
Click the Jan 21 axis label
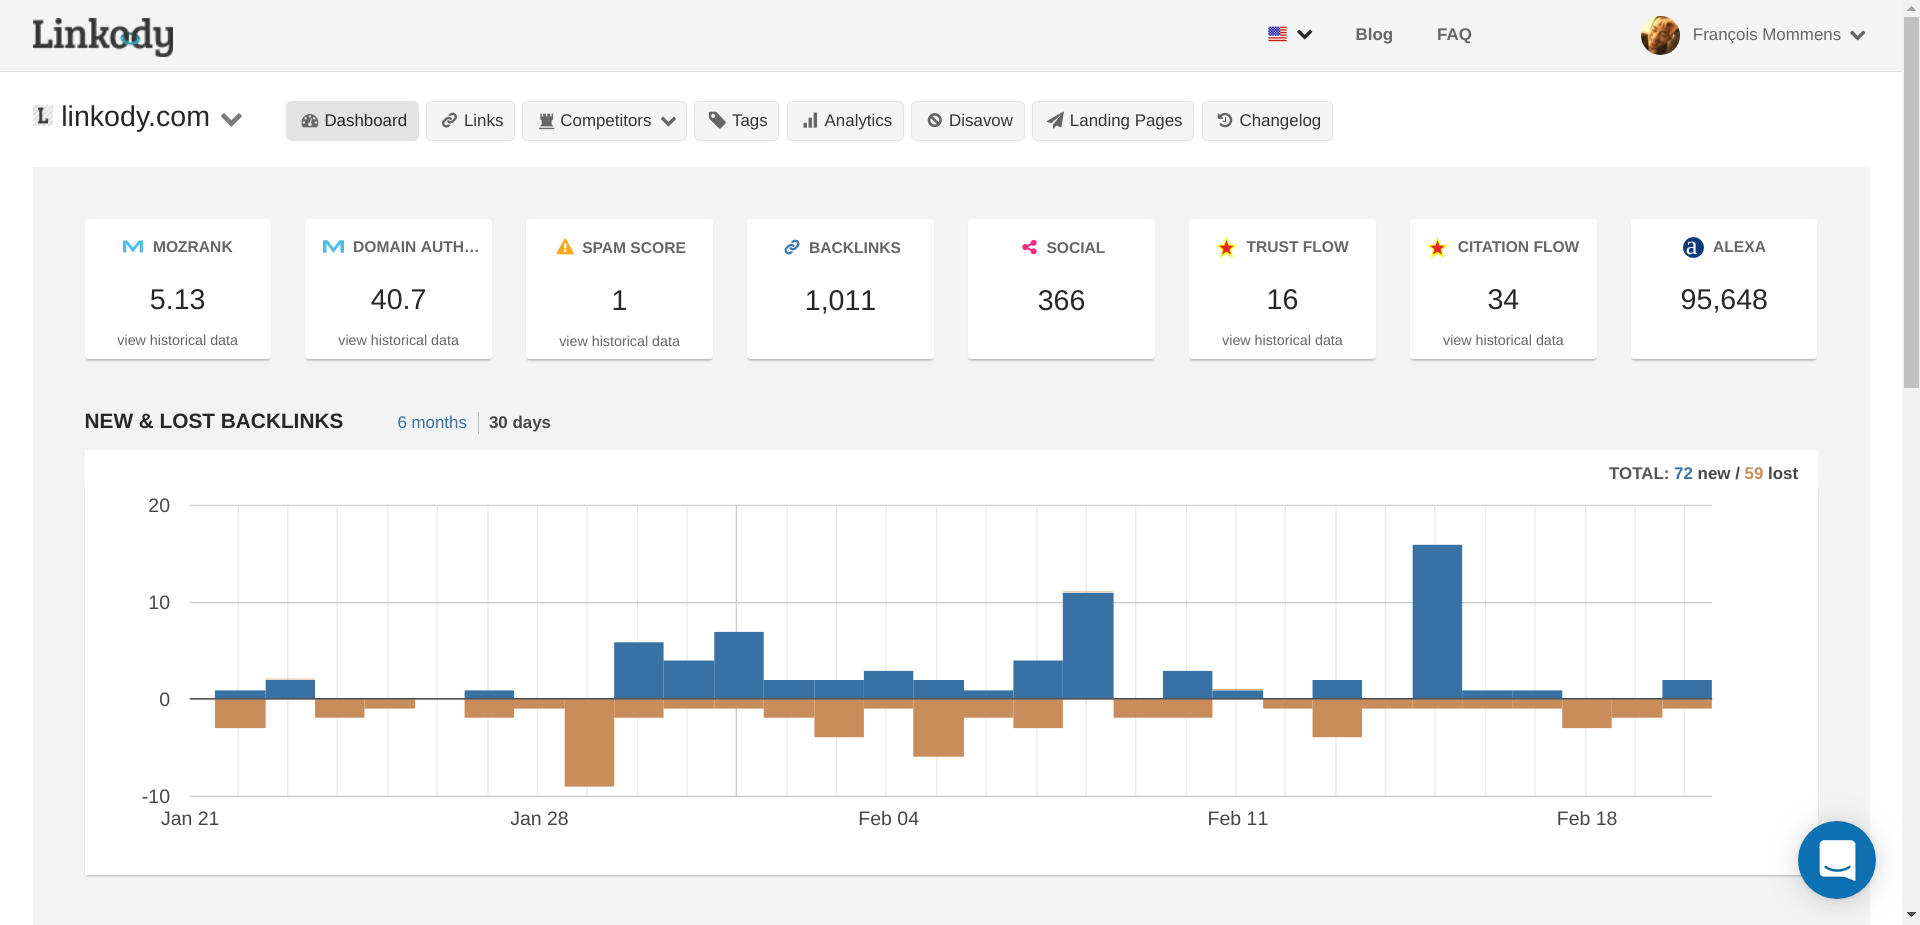click(190, 818)
